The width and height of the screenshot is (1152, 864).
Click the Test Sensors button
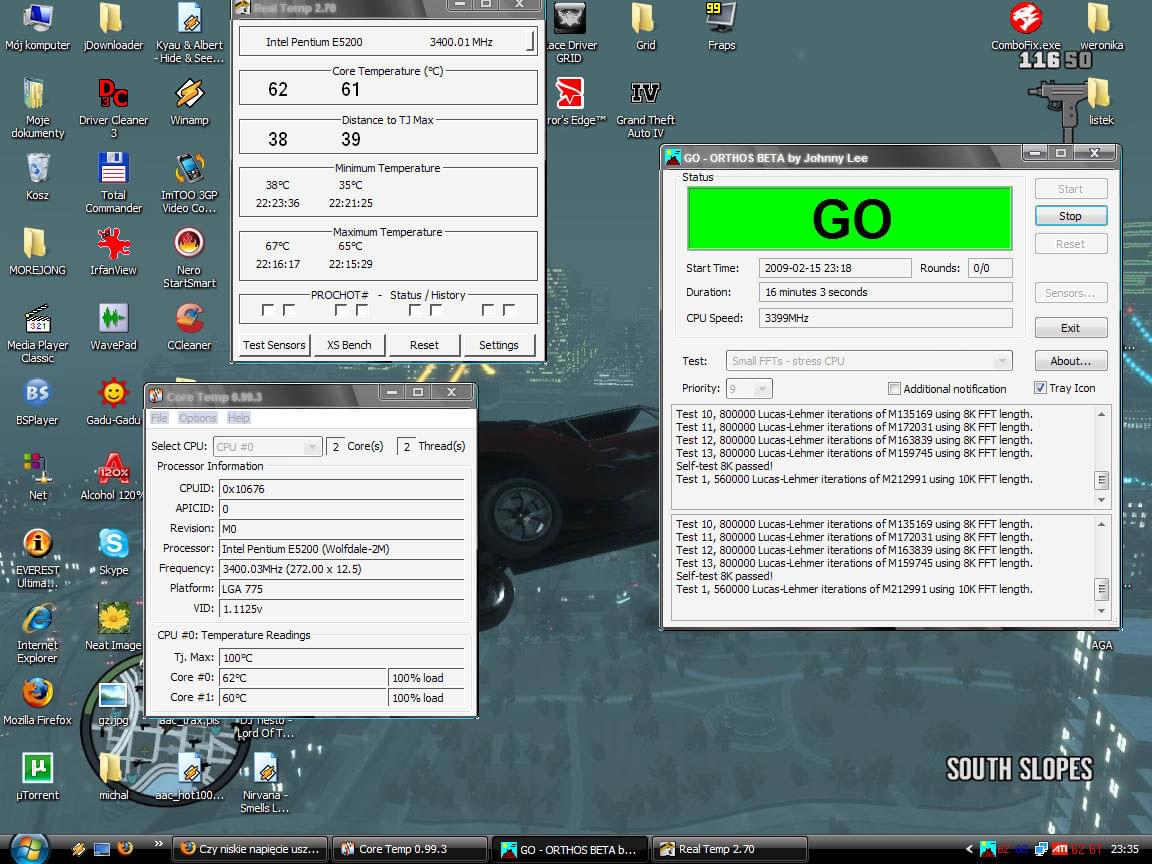click(274, 345)
